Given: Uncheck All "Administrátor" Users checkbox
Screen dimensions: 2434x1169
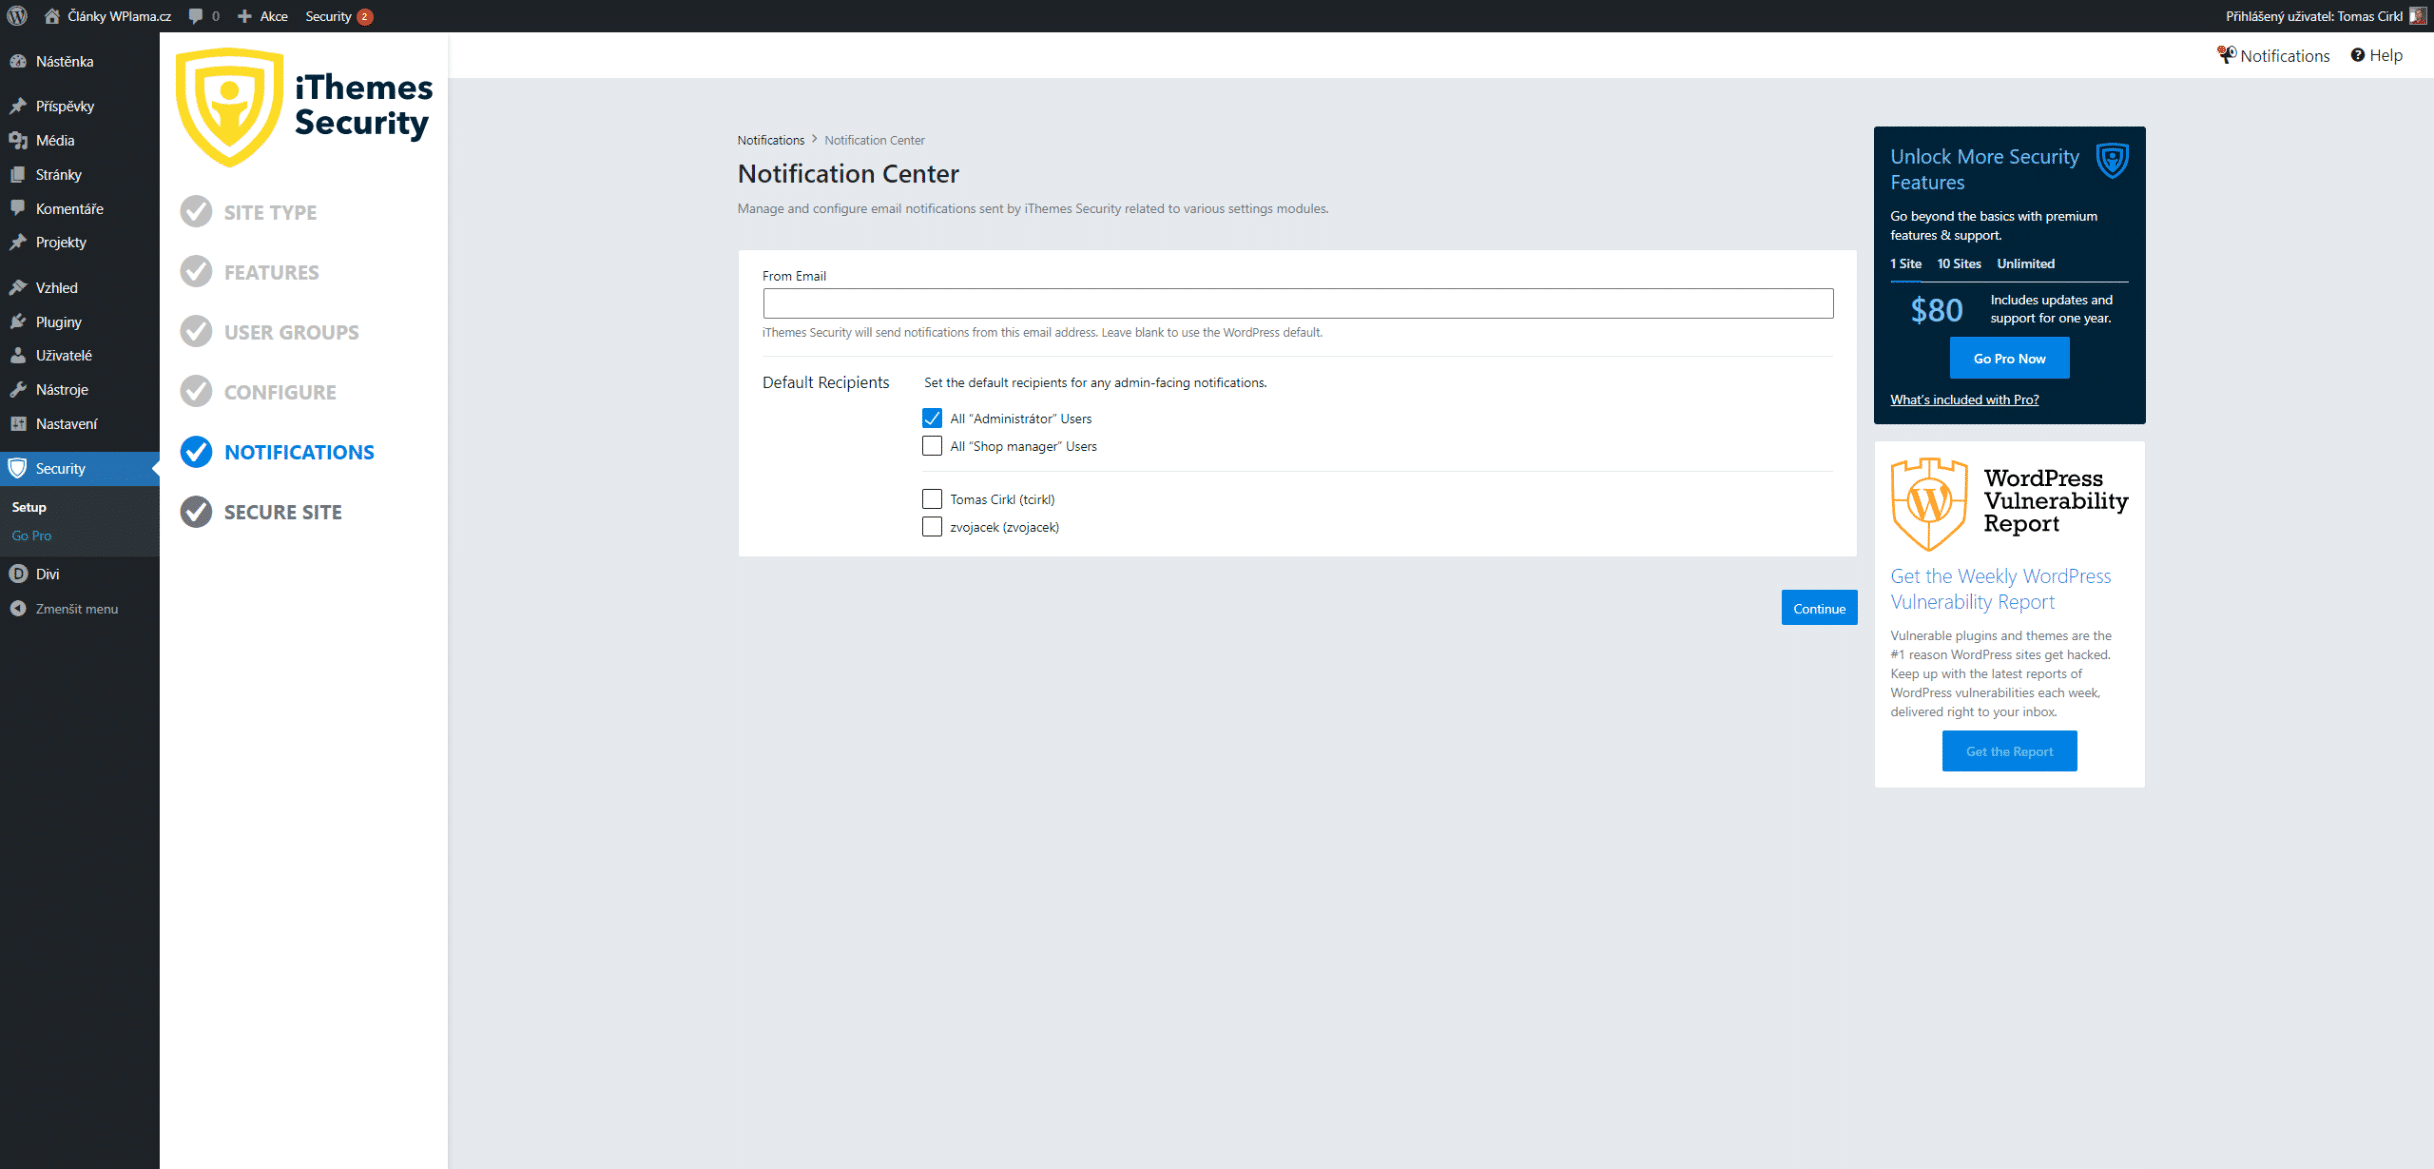Looking at the screenshot, I should [x=932, y=418].
